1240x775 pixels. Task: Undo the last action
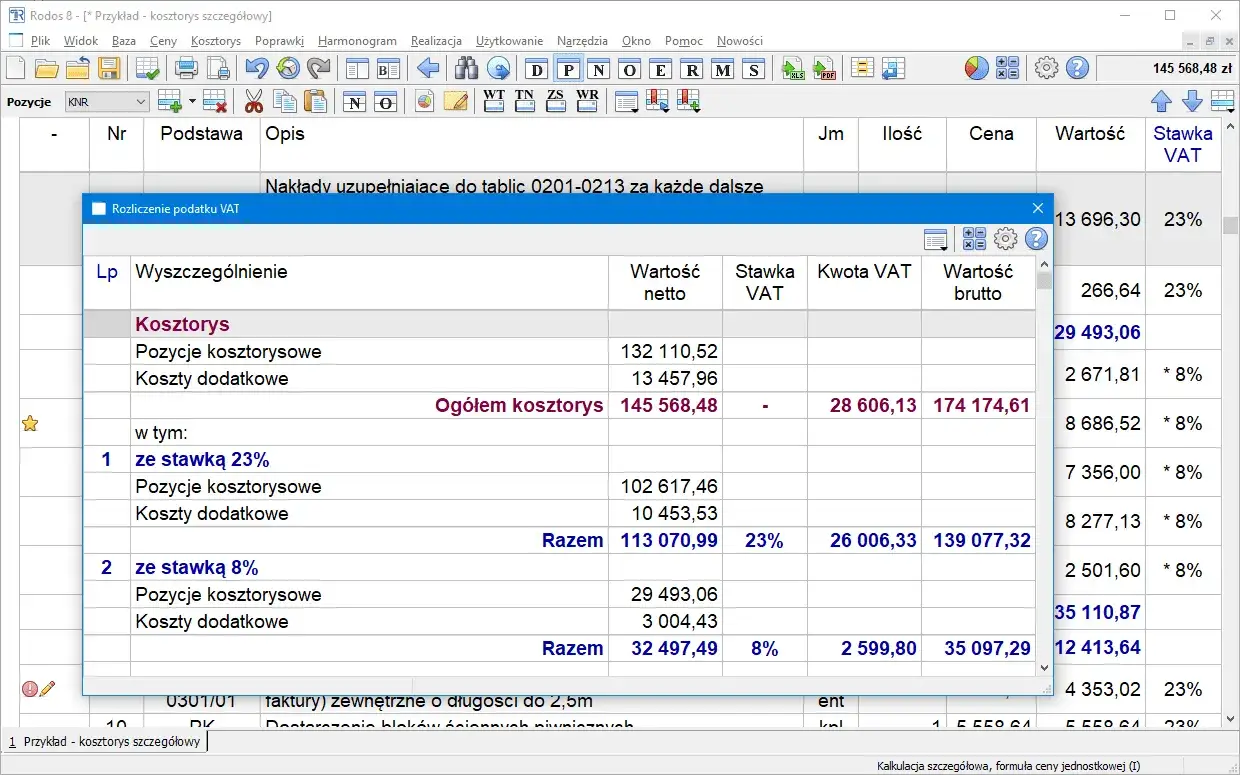(258, 69)
